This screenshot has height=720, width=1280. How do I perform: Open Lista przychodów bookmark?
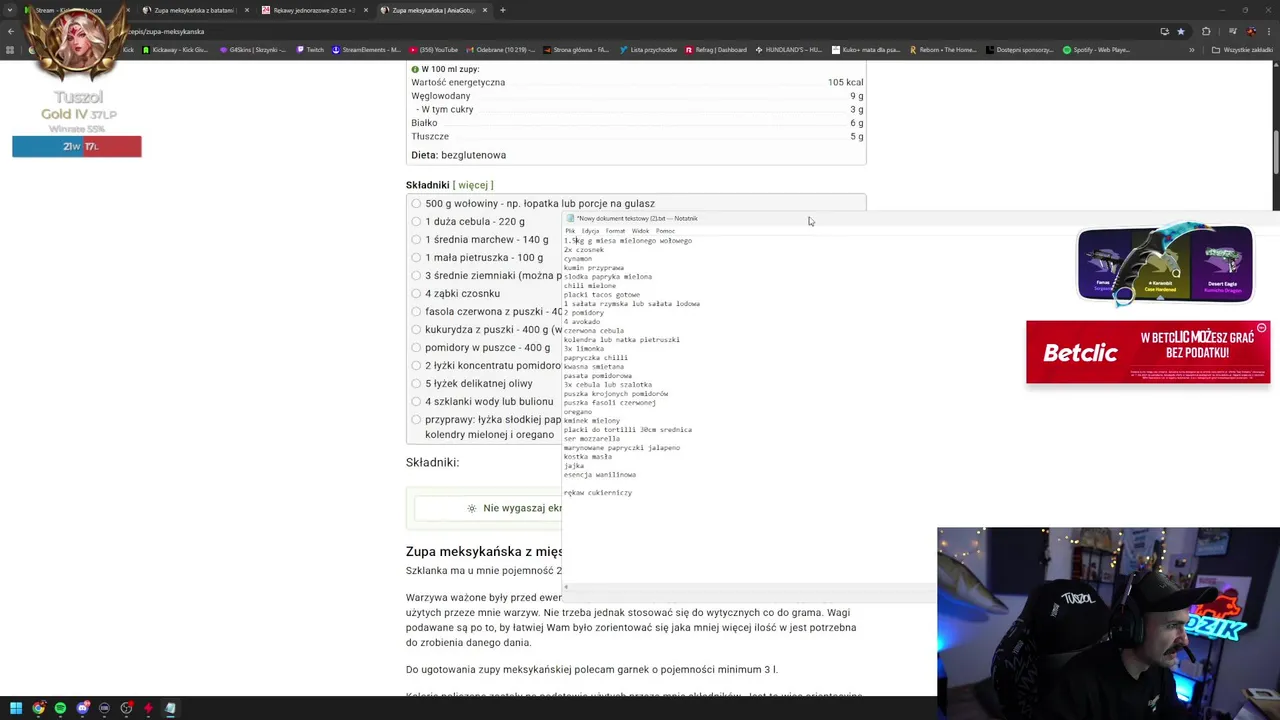[648, 49]
